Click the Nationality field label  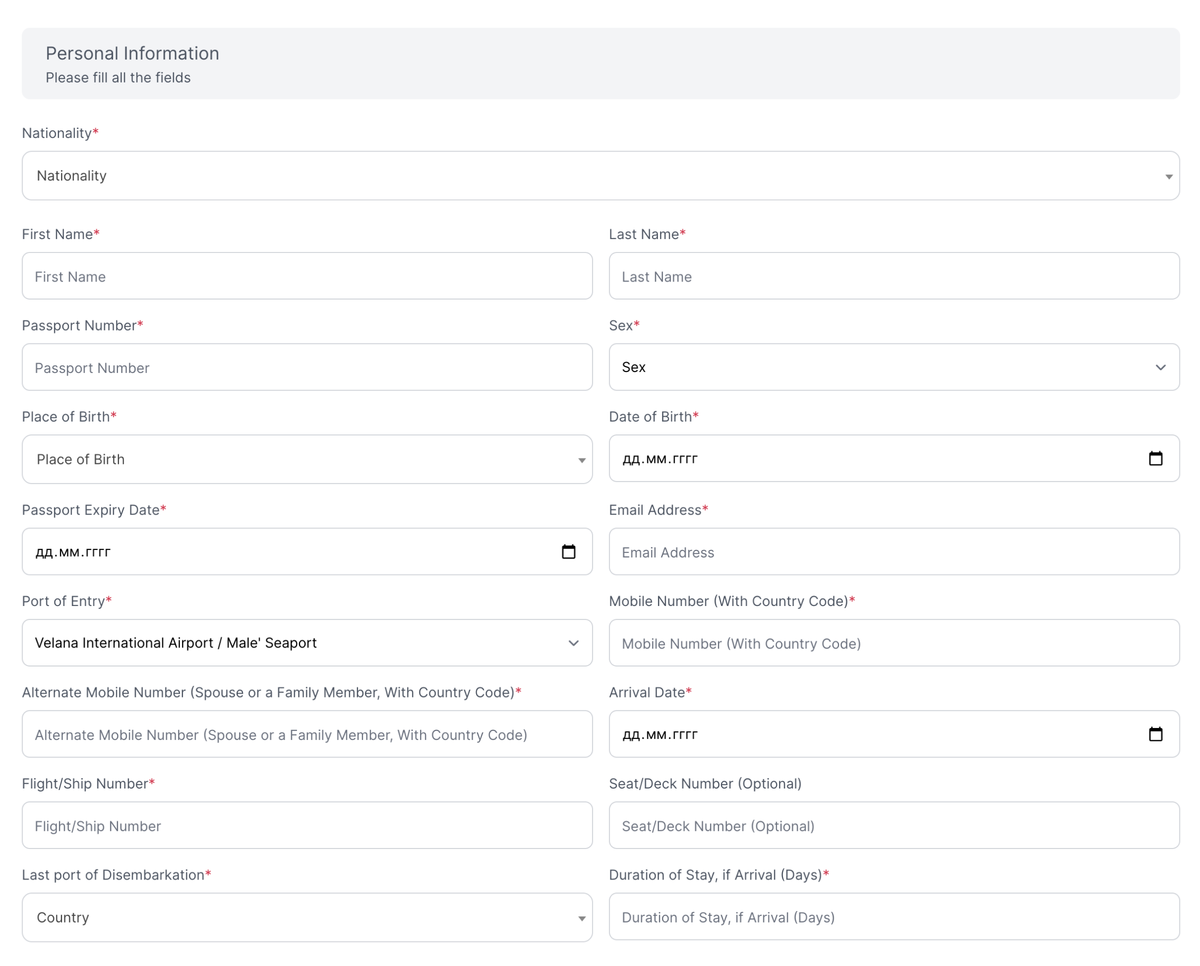(x=60, y=133)
